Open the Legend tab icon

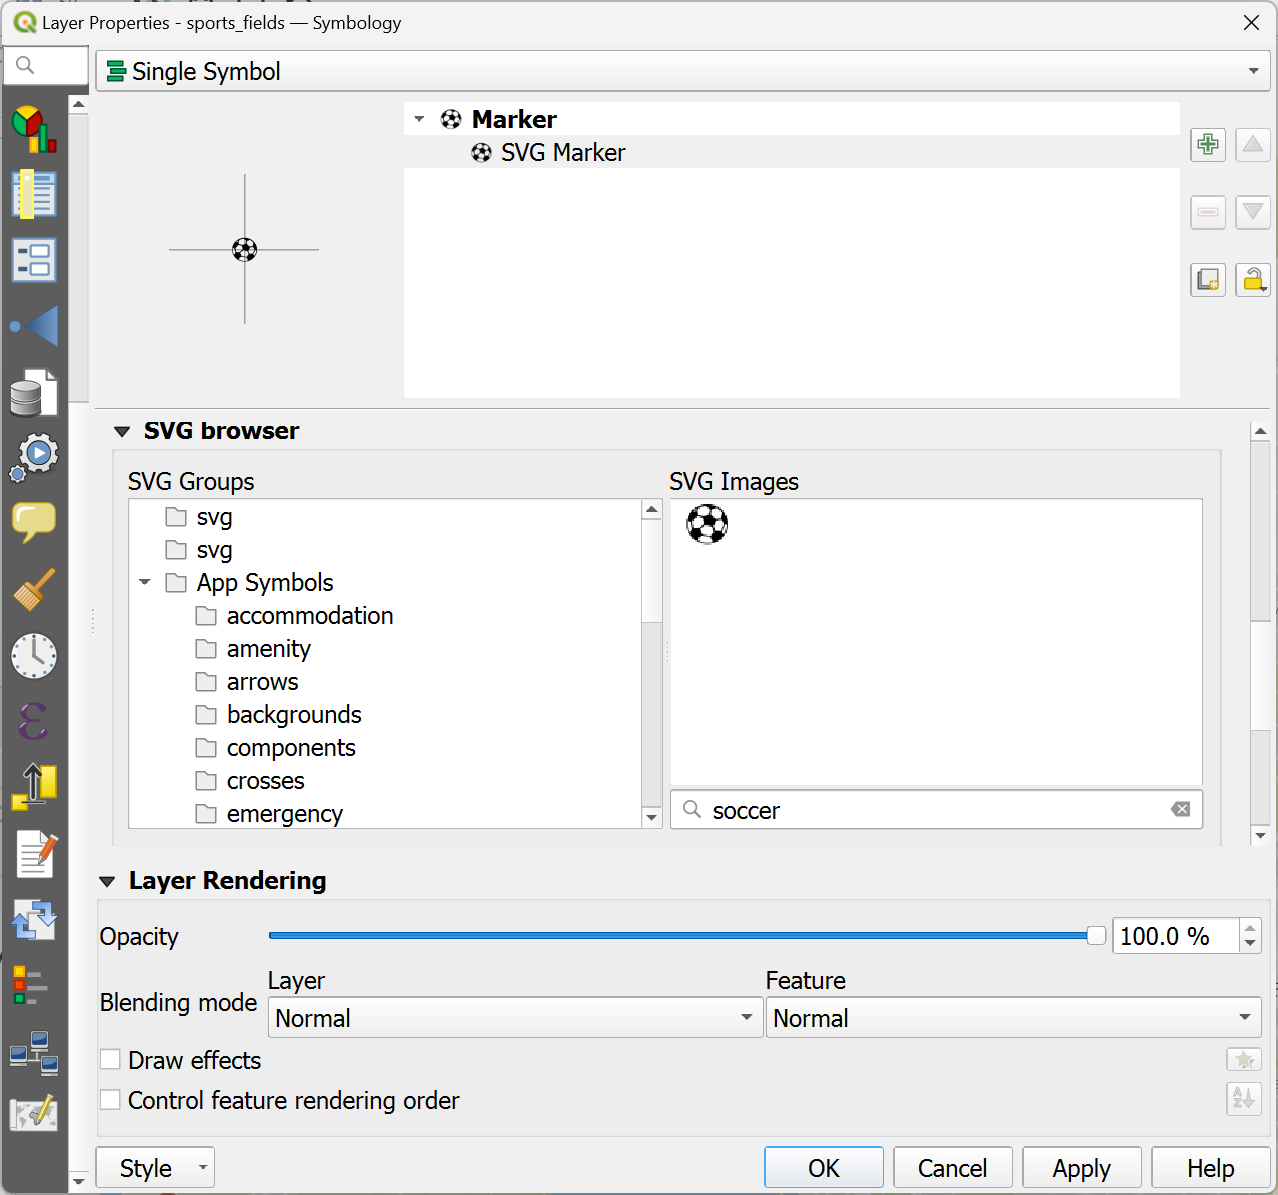(30, 985)
